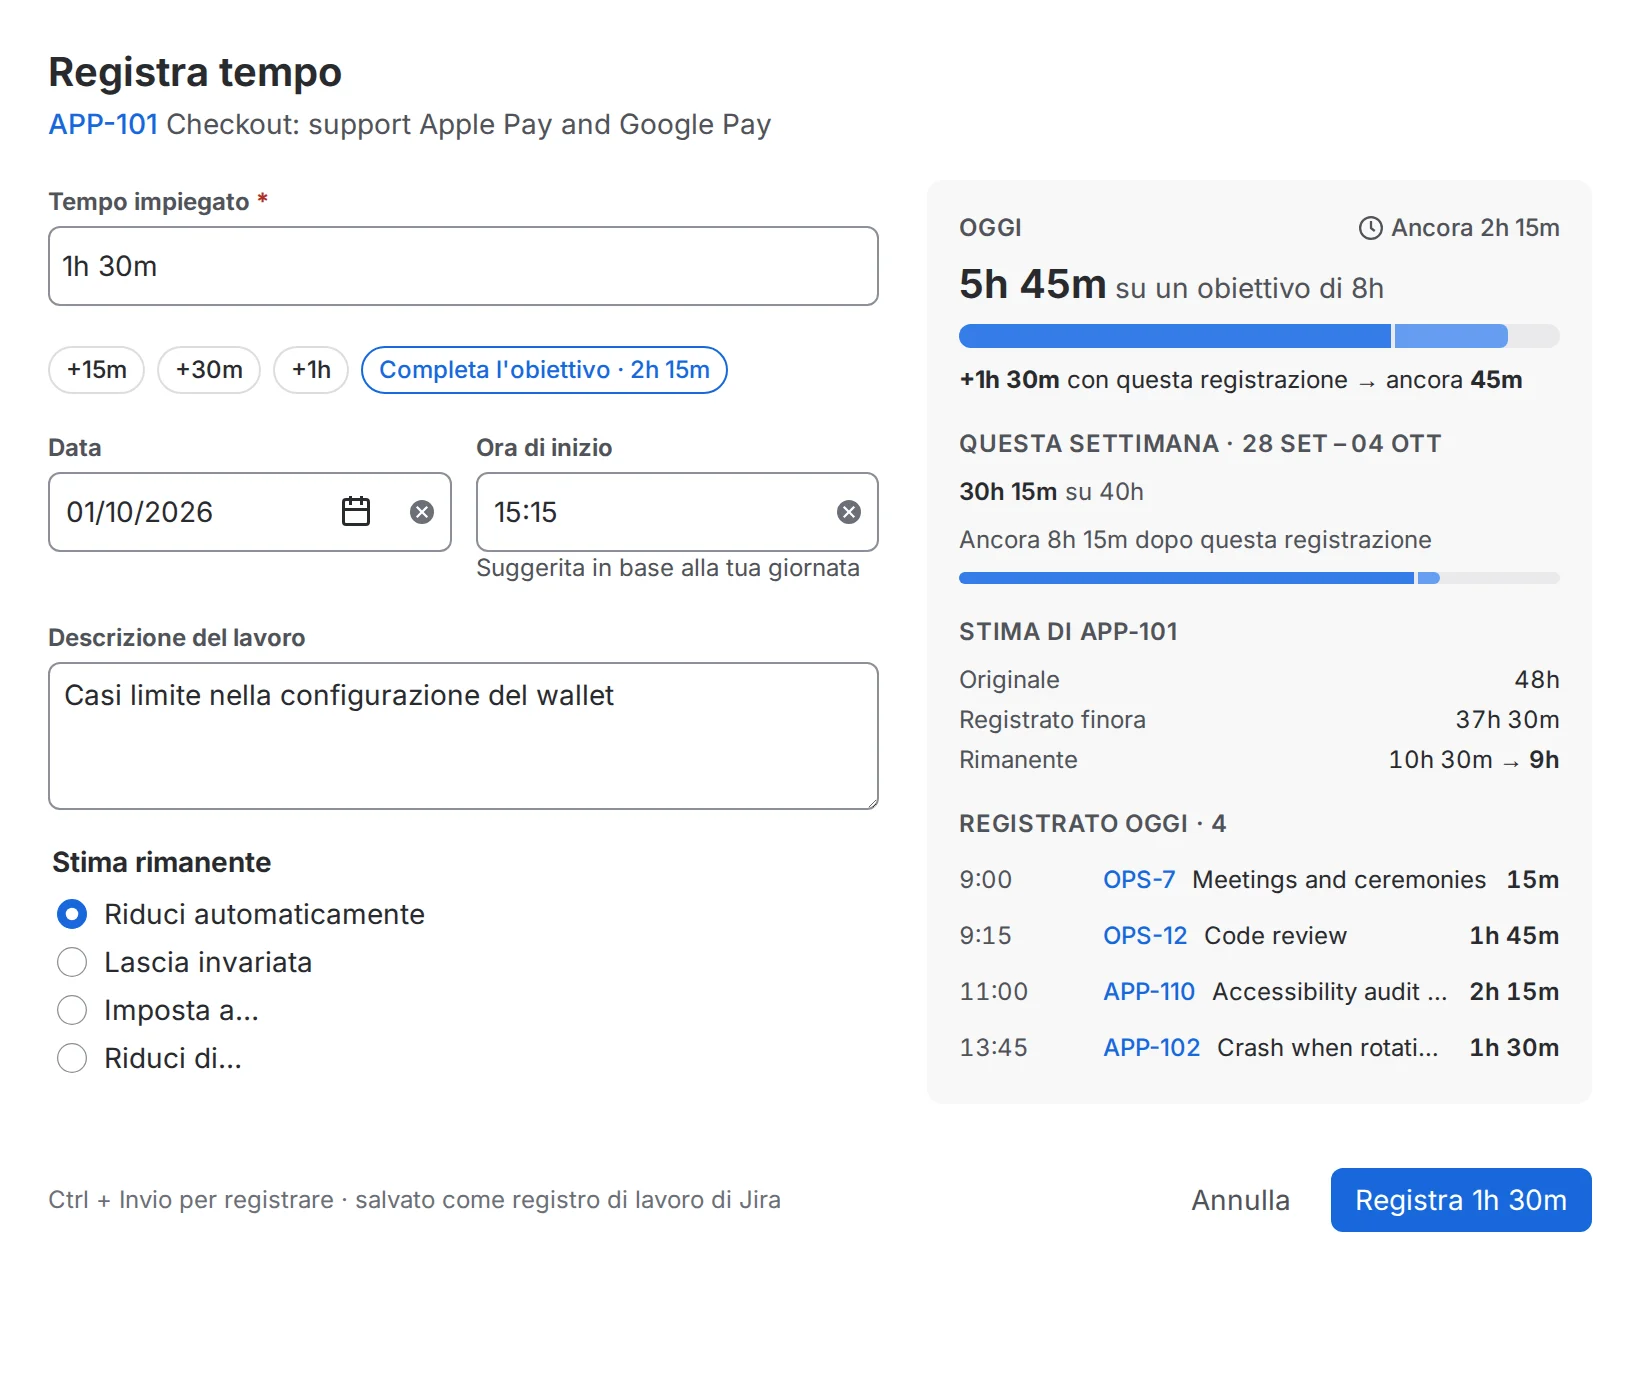Viewport: 1640px width, 1400px height.
Task: Open the calendar picker in Data field
Action: [356, 512]
